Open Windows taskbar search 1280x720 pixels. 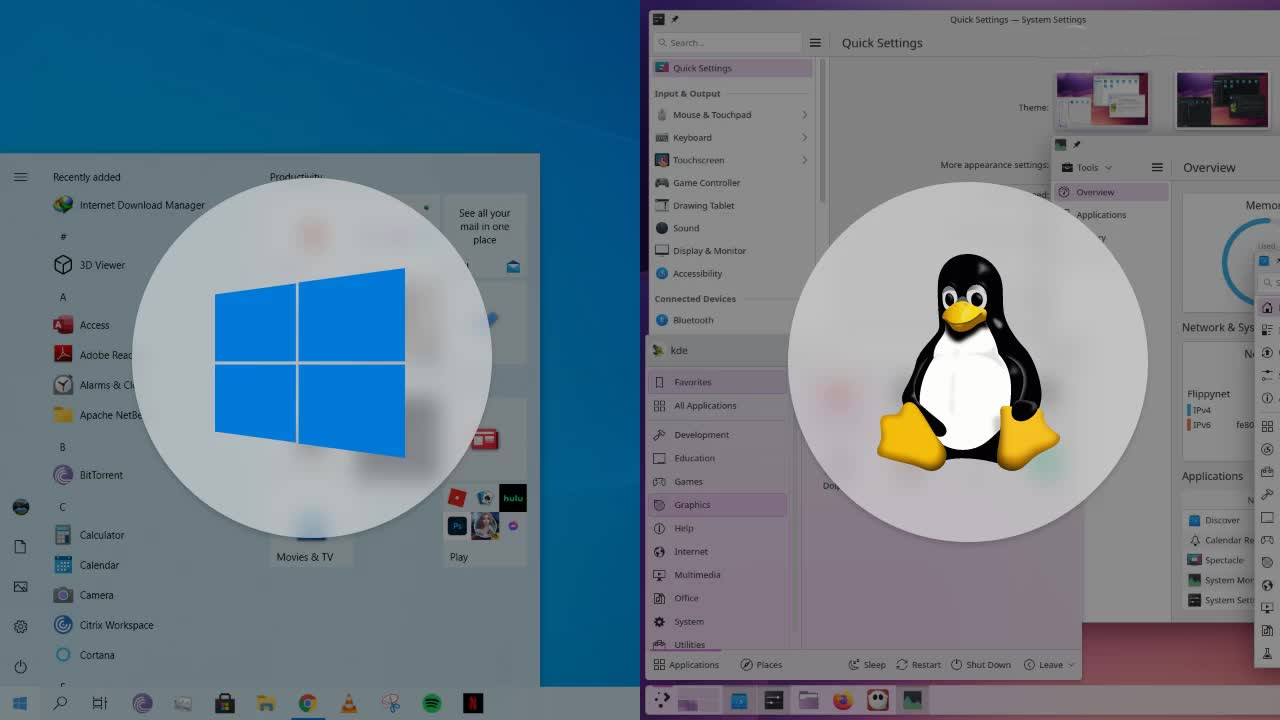click(60, 703)
